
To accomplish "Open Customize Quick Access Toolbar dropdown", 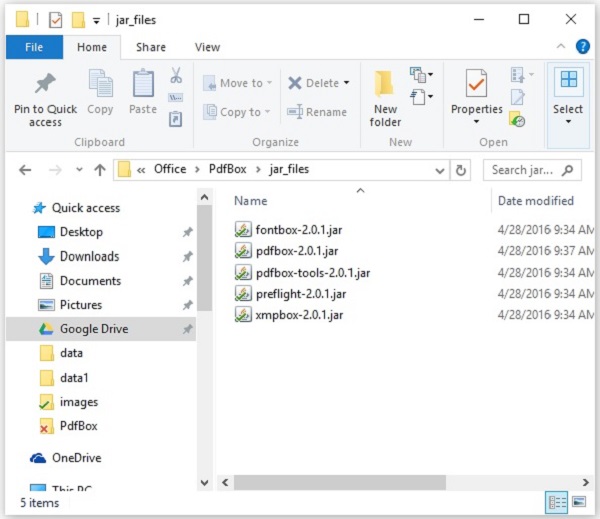I will pyautogui.click(x=96, y=21).
